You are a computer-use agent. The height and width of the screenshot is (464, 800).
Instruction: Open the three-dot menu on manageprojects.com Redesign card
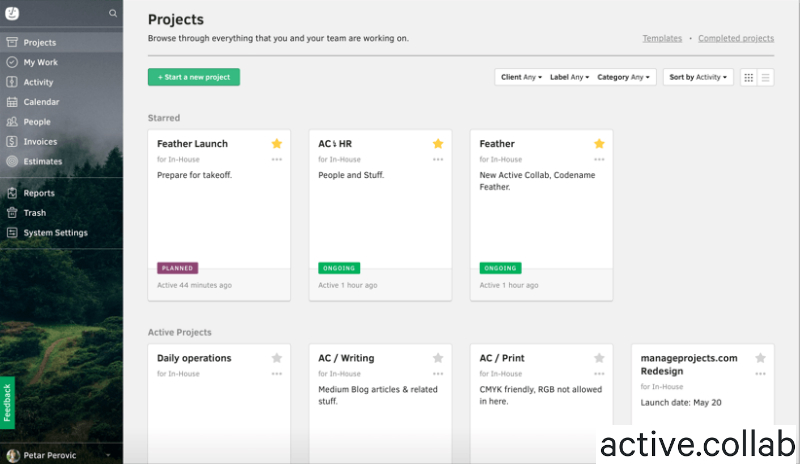coord(760,374)
